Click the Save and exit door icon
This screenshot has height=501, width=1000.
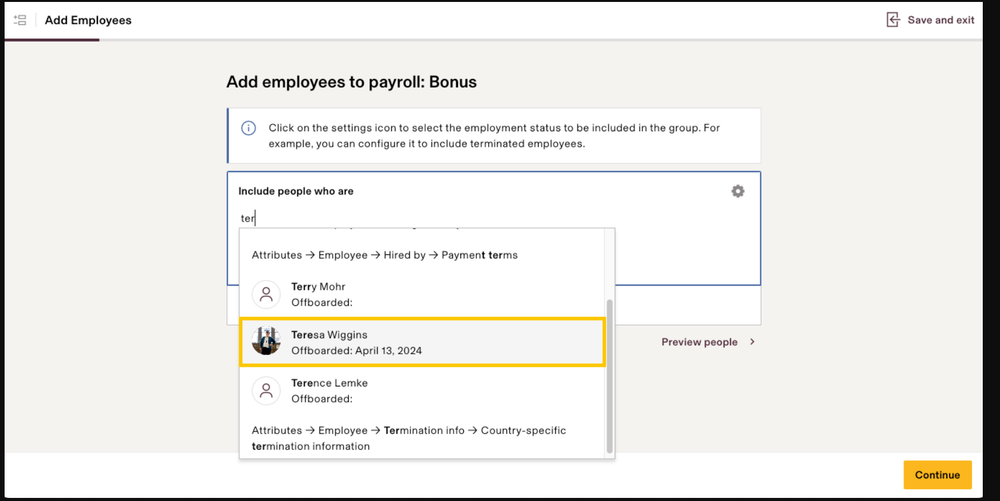893,20
